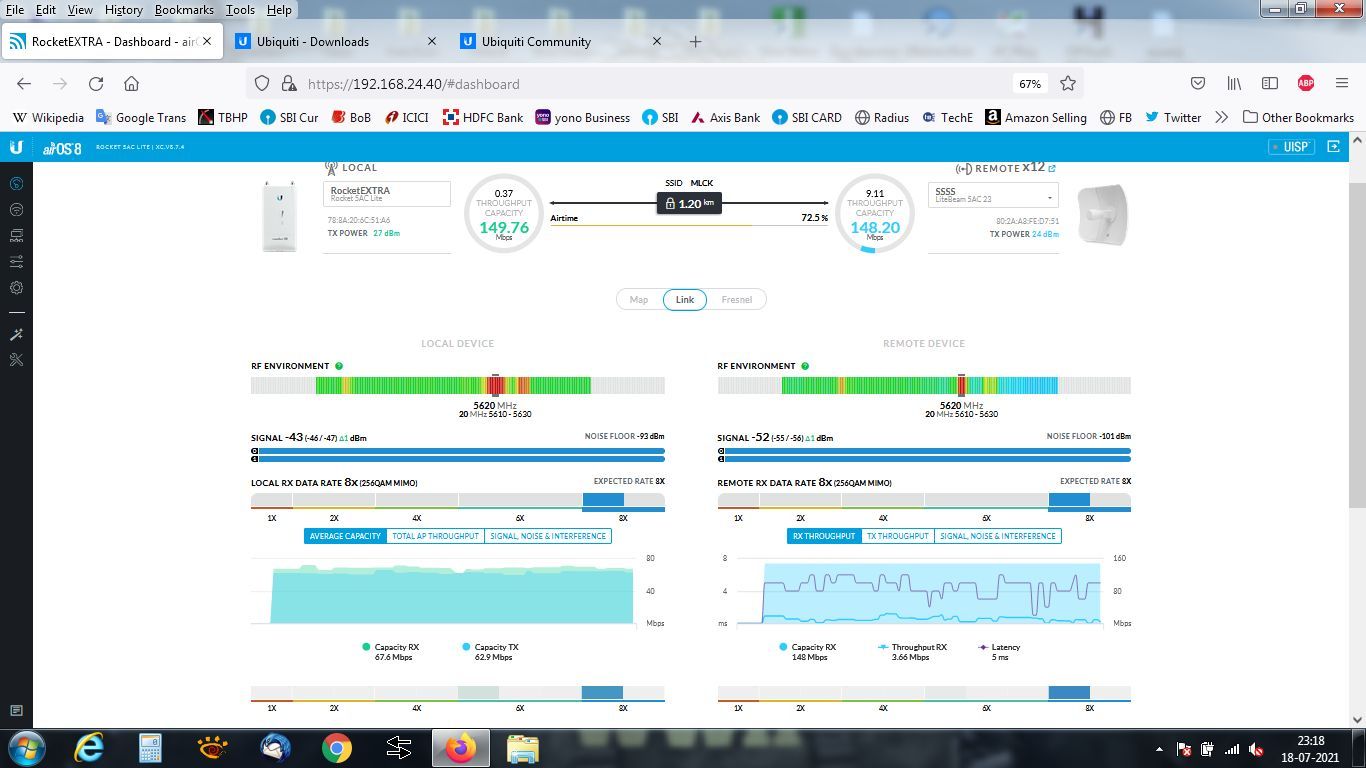
Task: Click the RocketEXTRA device name box
Action: click(x=387, y=194)
